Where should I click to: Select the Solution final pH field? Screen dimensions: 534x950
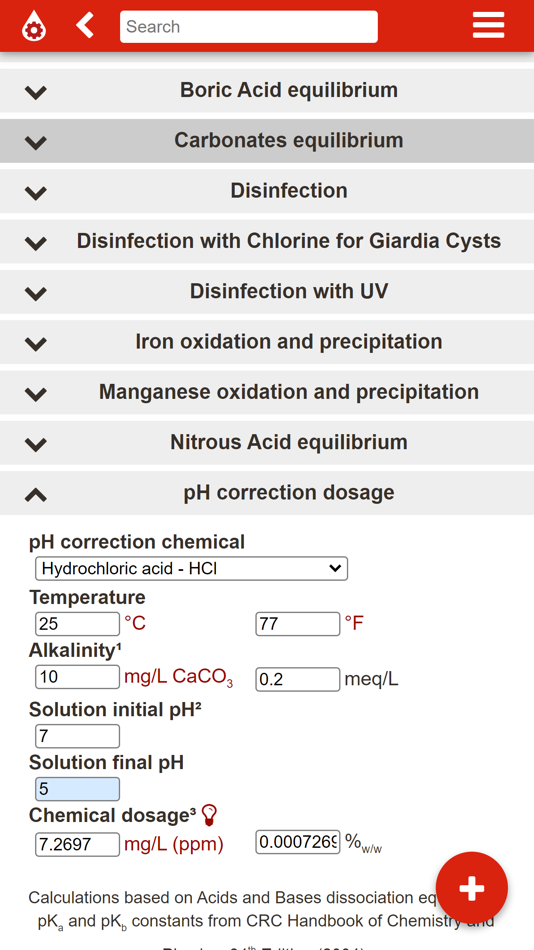[78, 789]
